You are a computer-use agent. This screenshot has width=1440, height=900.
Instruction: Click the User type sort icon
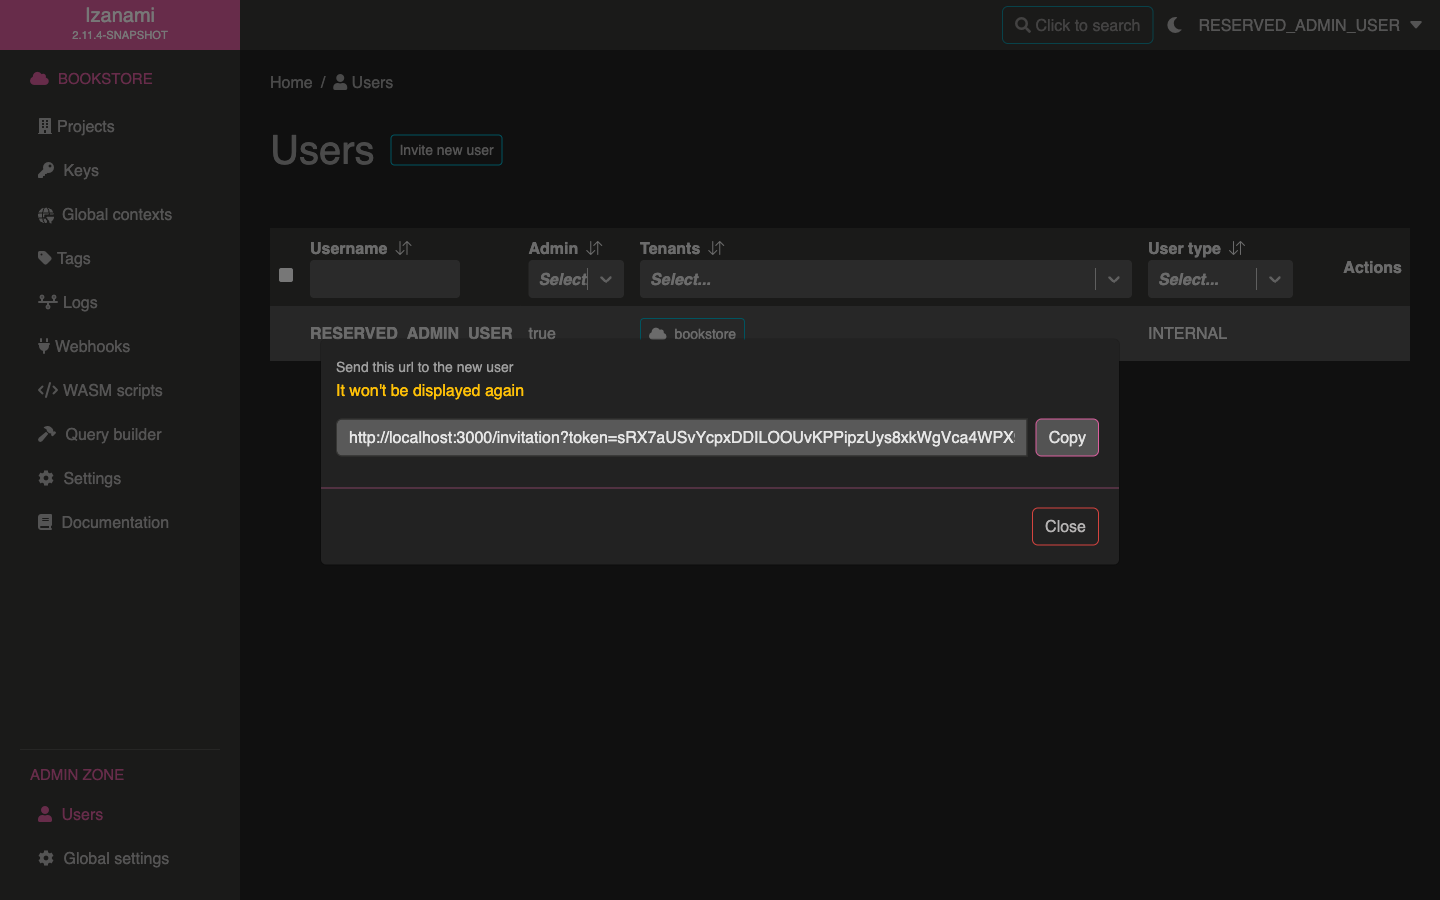tap(1237, 248)
